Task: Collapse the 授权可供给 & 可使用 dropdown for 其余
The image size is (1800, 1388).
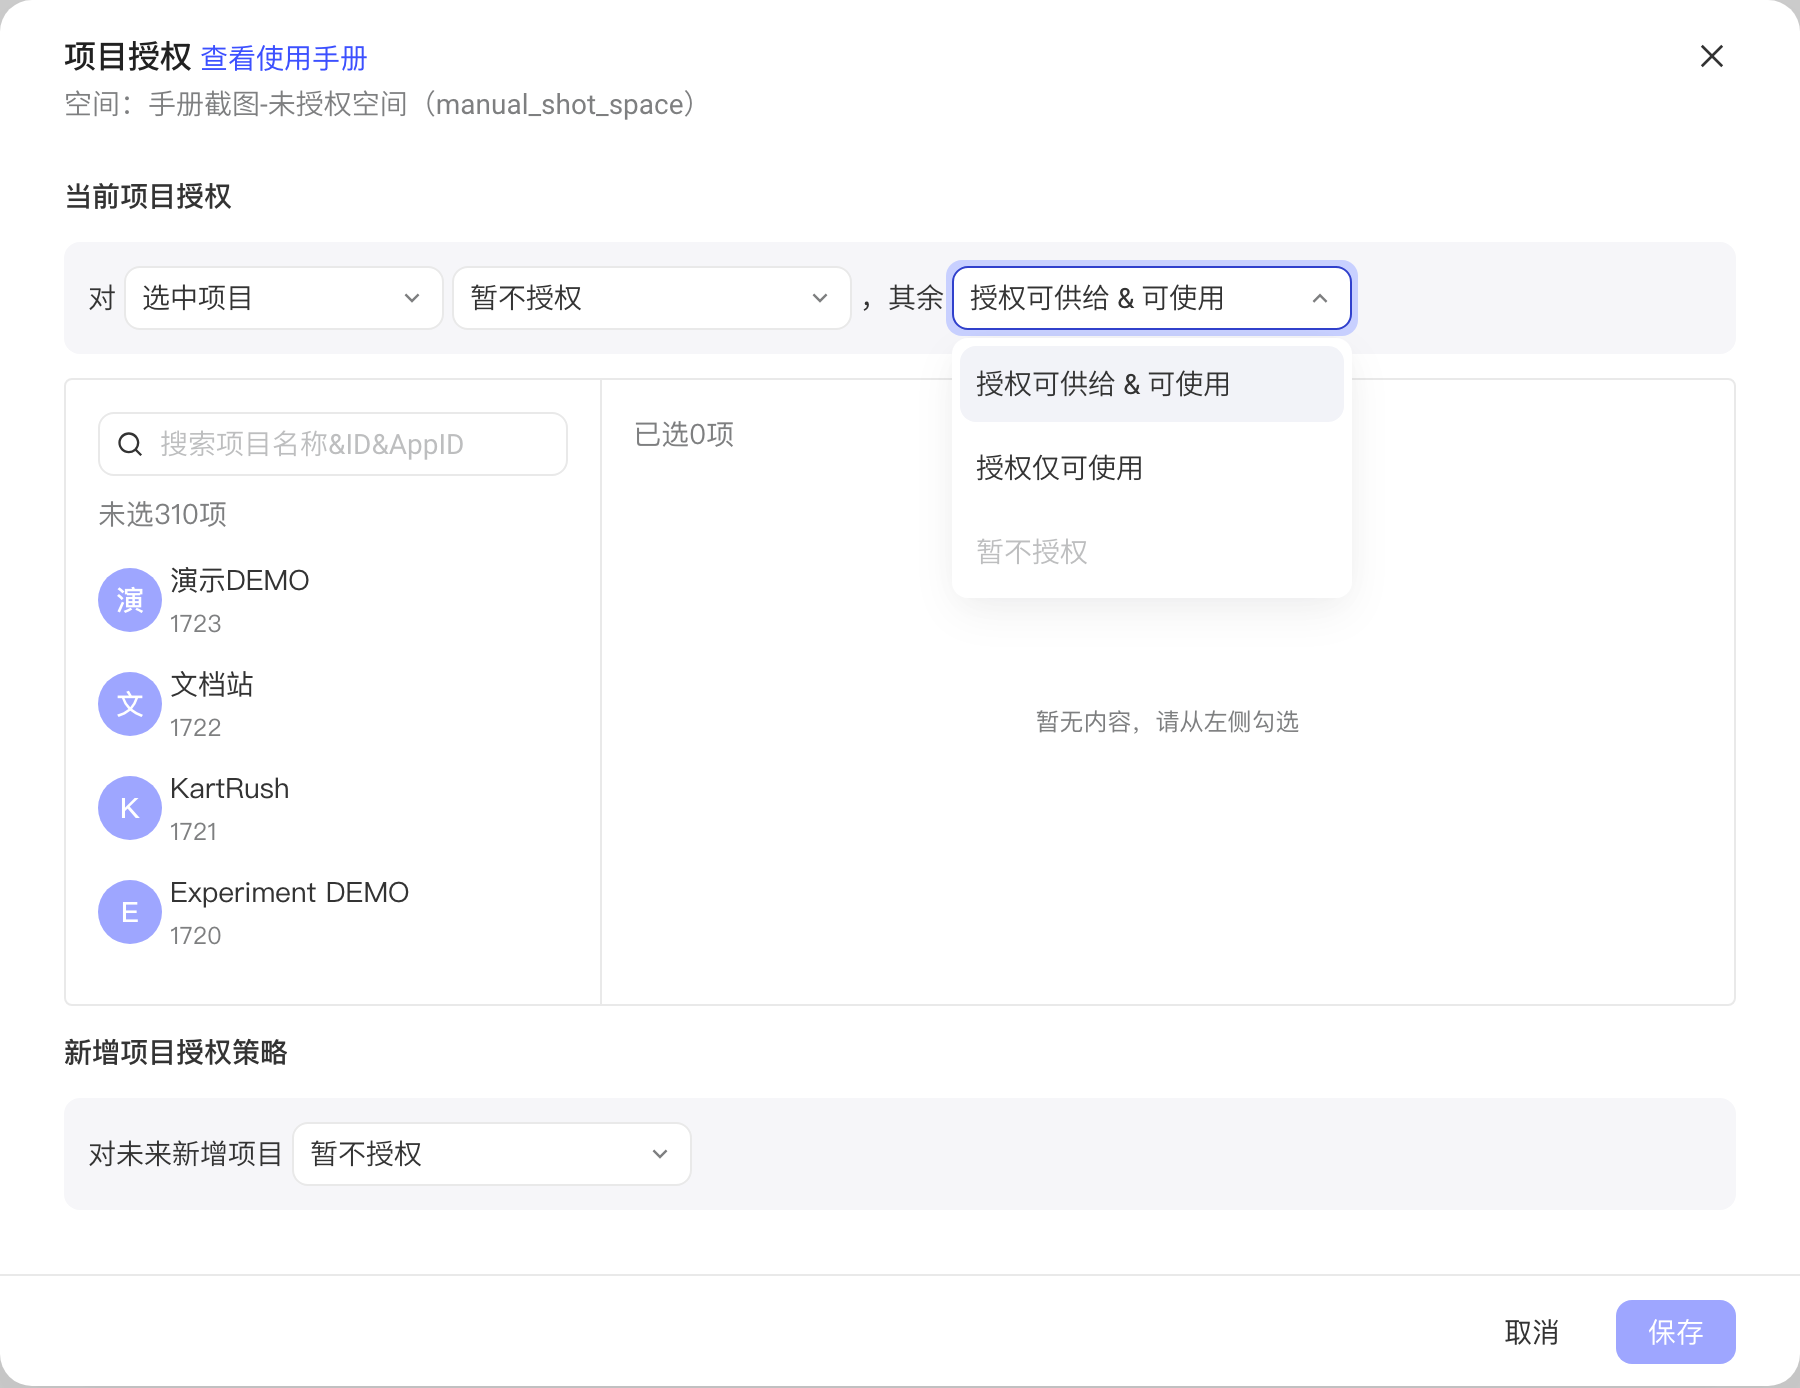Action: 1152,298
